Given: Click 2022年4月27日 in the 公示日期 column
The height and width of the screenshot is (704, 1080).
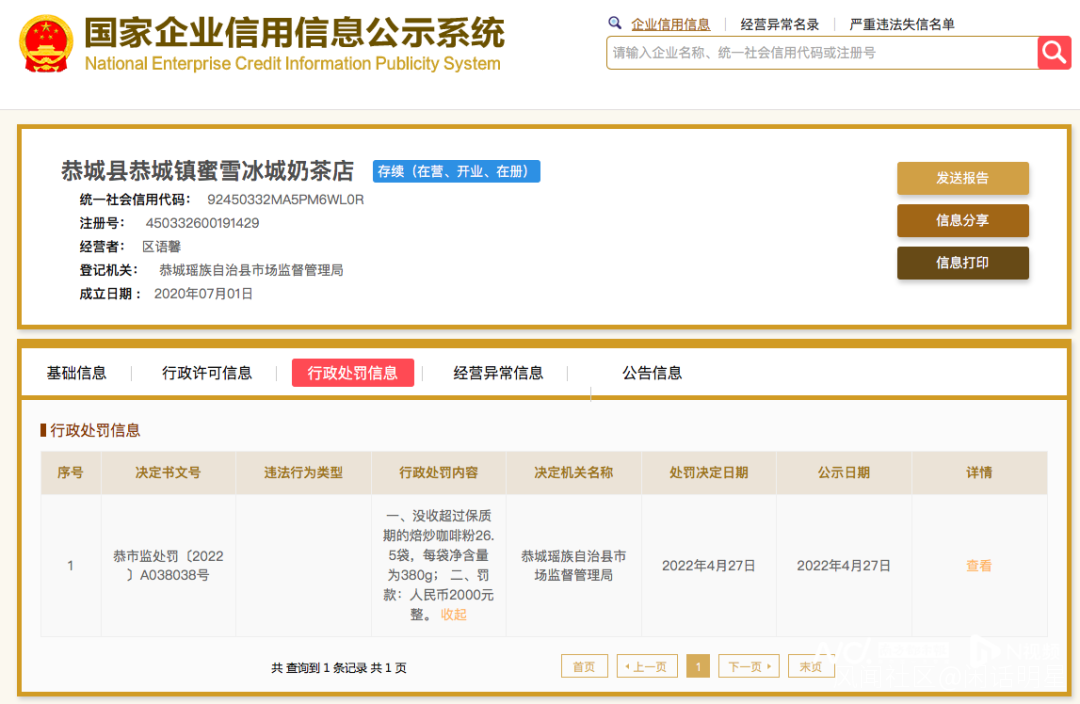Looking at the screenshot, I should click(843, 566).
